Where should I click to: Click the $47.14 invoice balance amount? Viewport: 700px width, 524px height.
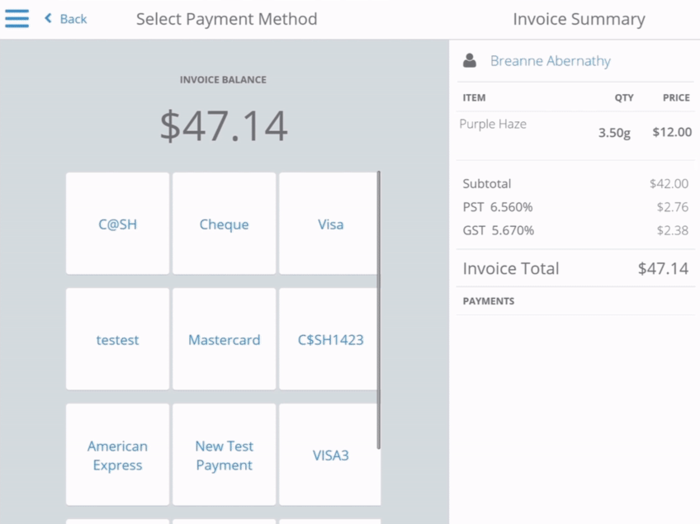(224, 126)
